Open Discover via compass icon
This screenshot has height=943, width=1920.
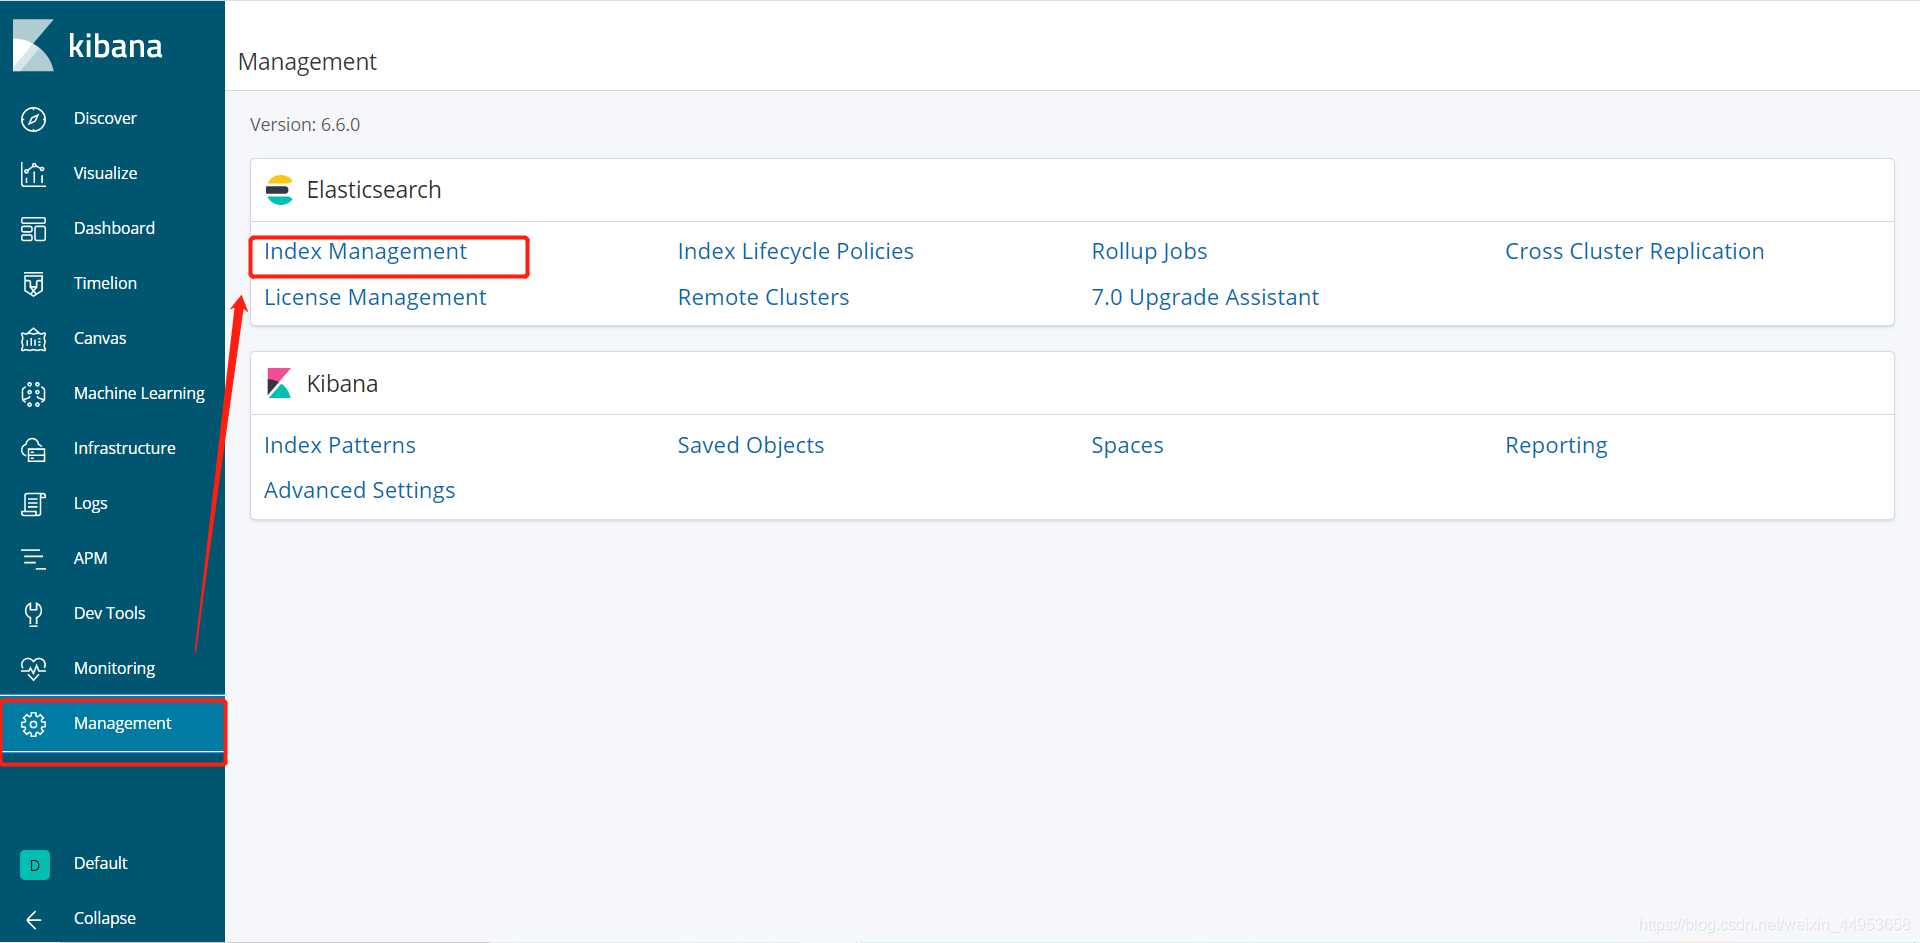[33, 119]
